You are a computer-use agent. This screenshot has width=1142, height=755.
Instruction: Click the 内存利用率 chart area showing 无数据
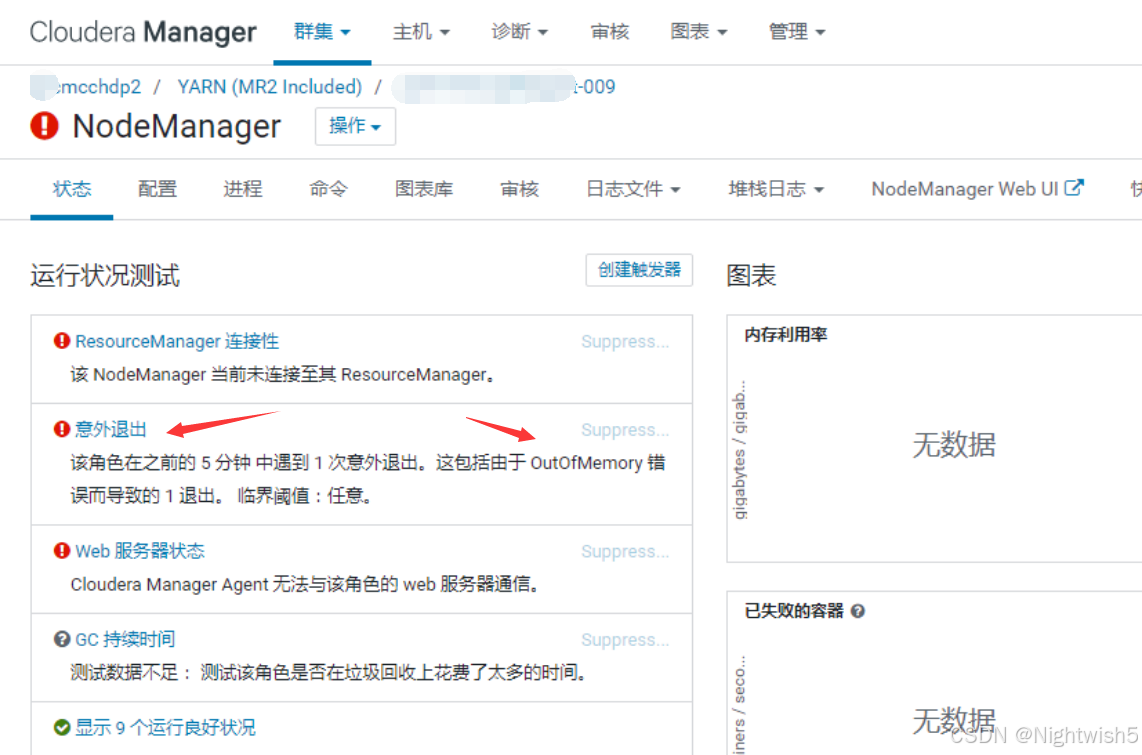[x=953, y=444]
